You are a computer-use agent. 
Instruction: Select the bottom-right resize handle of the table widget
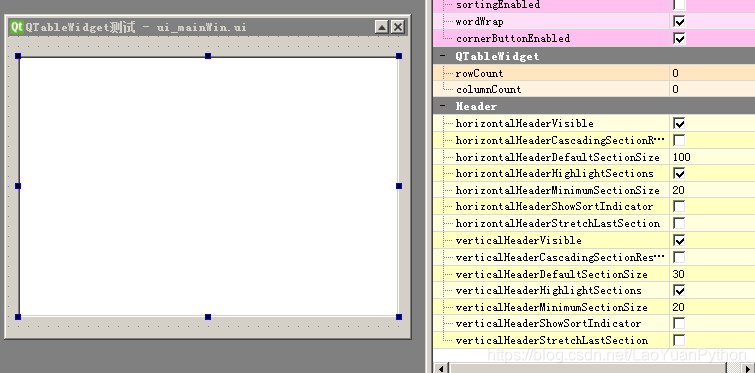(399, 317)
